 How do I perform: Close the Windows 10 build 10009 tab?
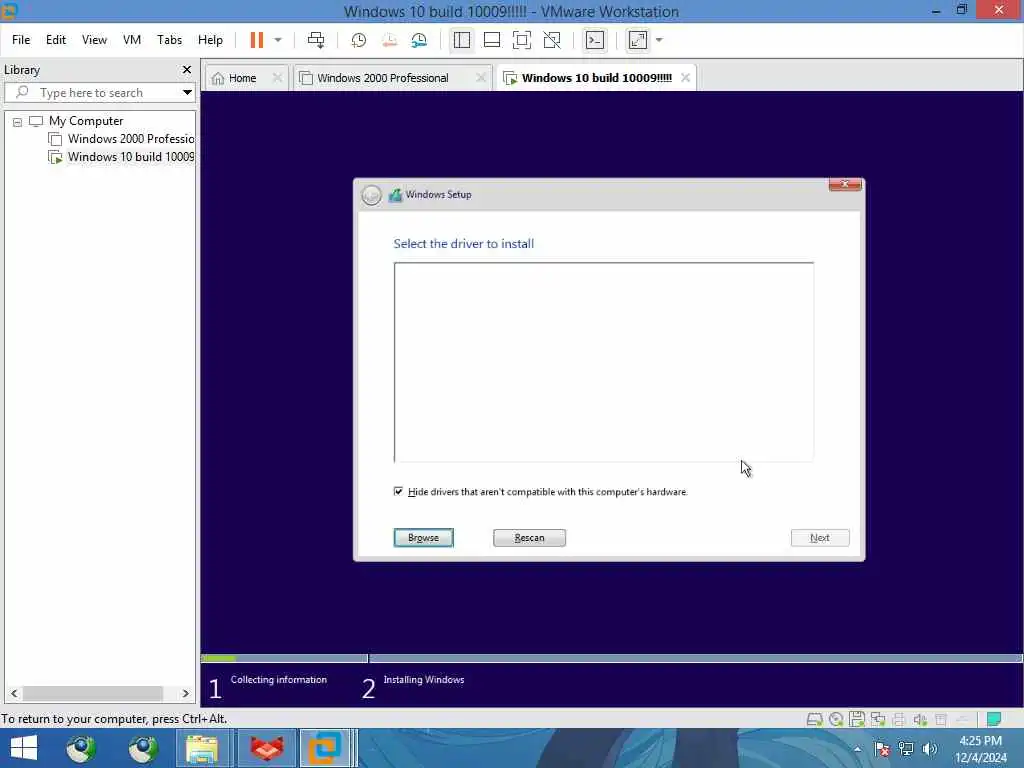[x=685, y=78]
